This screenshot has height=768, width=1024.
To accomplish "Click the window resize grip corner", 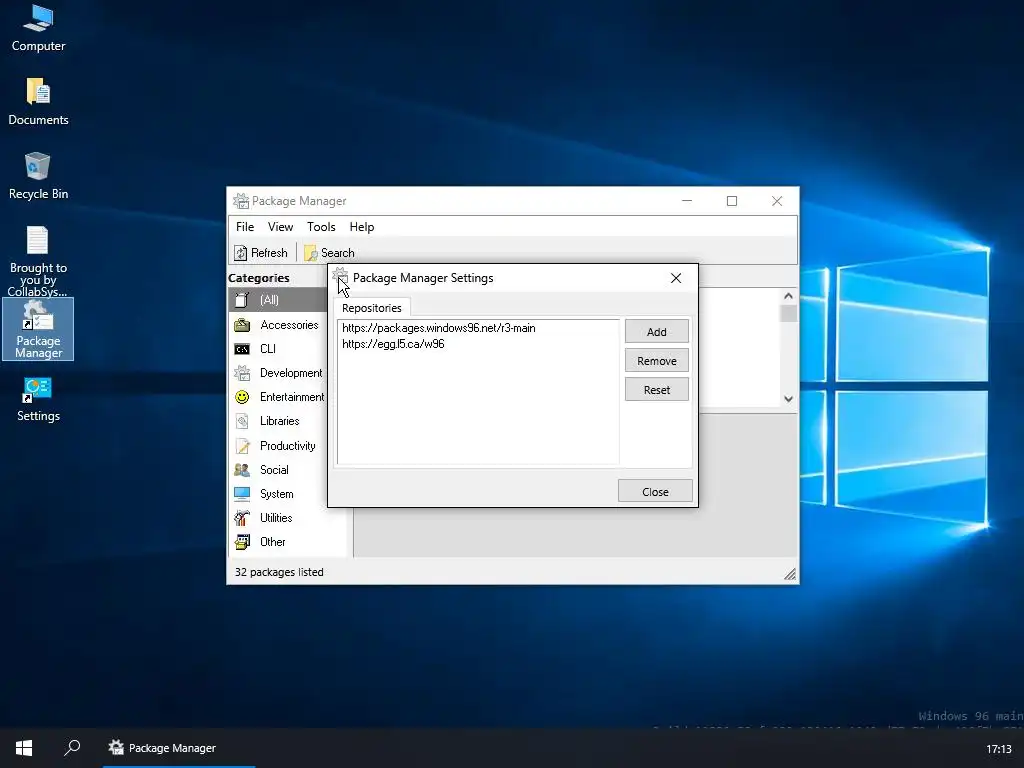I will click(x=790, y=574).
